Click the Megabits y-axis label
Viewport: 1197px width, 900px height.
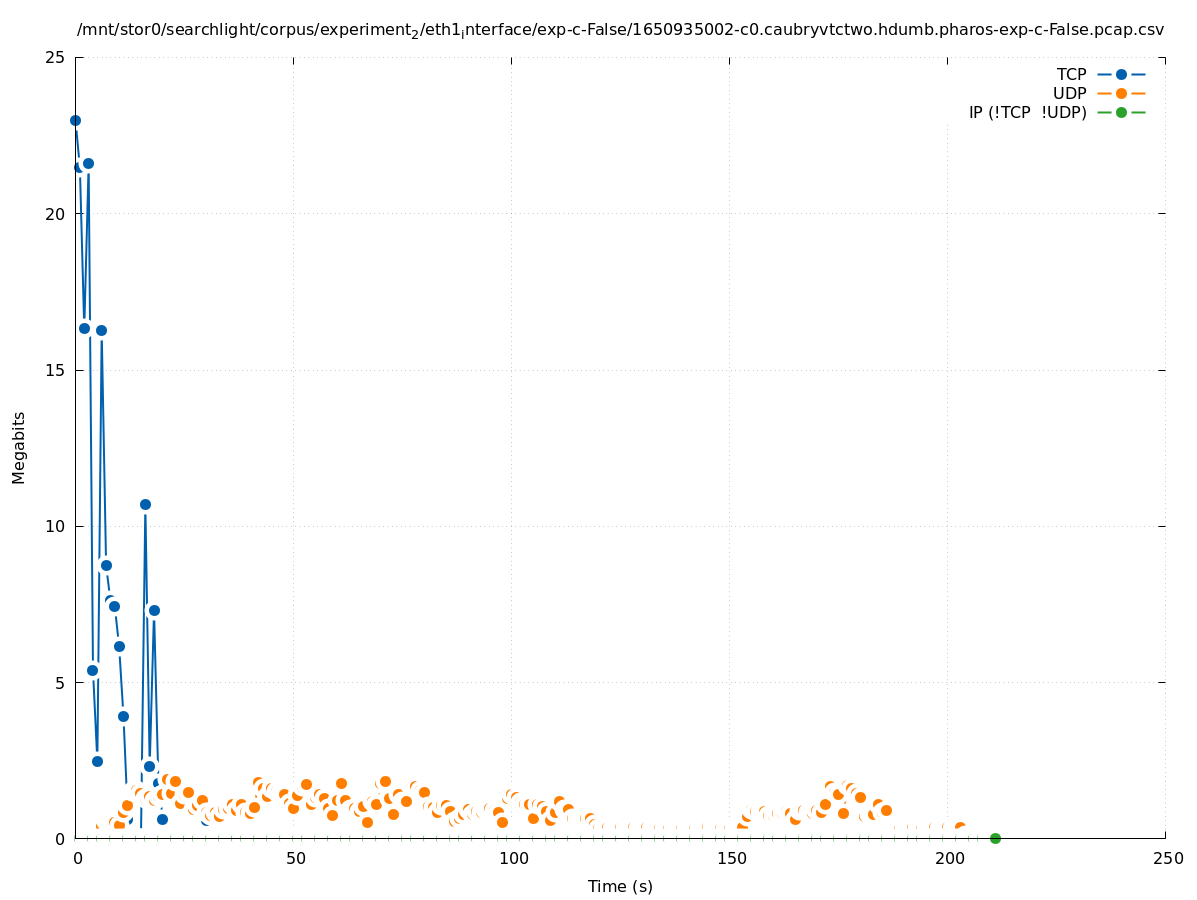click(19, 447)
